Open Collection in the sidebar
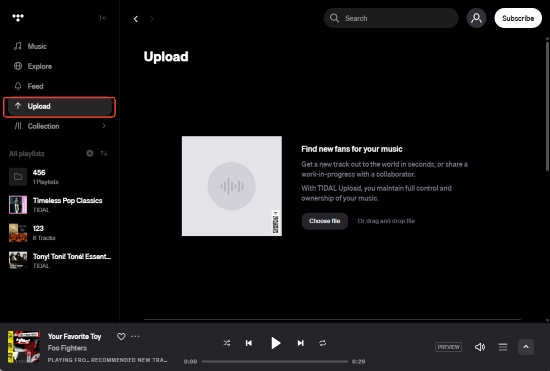This screenshot has height=371, width=550. (x=59, y=126)
